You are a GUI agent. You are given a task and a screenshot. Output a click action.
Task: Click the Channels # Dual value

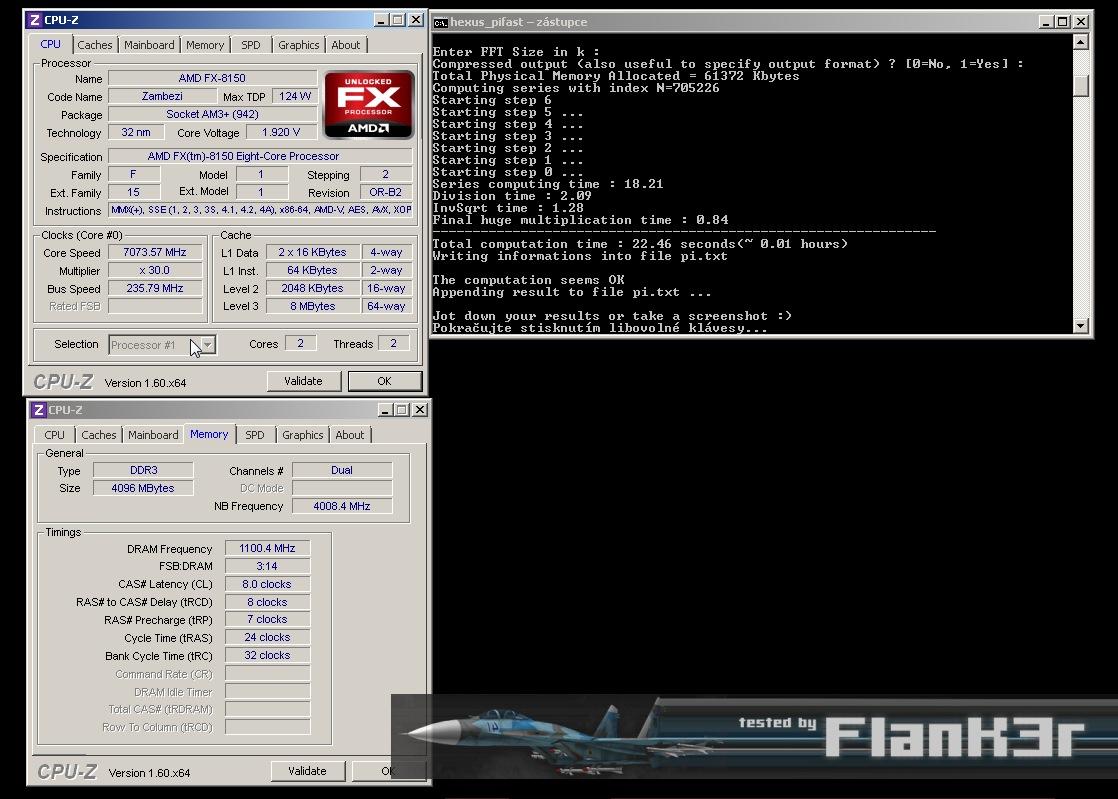point(342,470)
